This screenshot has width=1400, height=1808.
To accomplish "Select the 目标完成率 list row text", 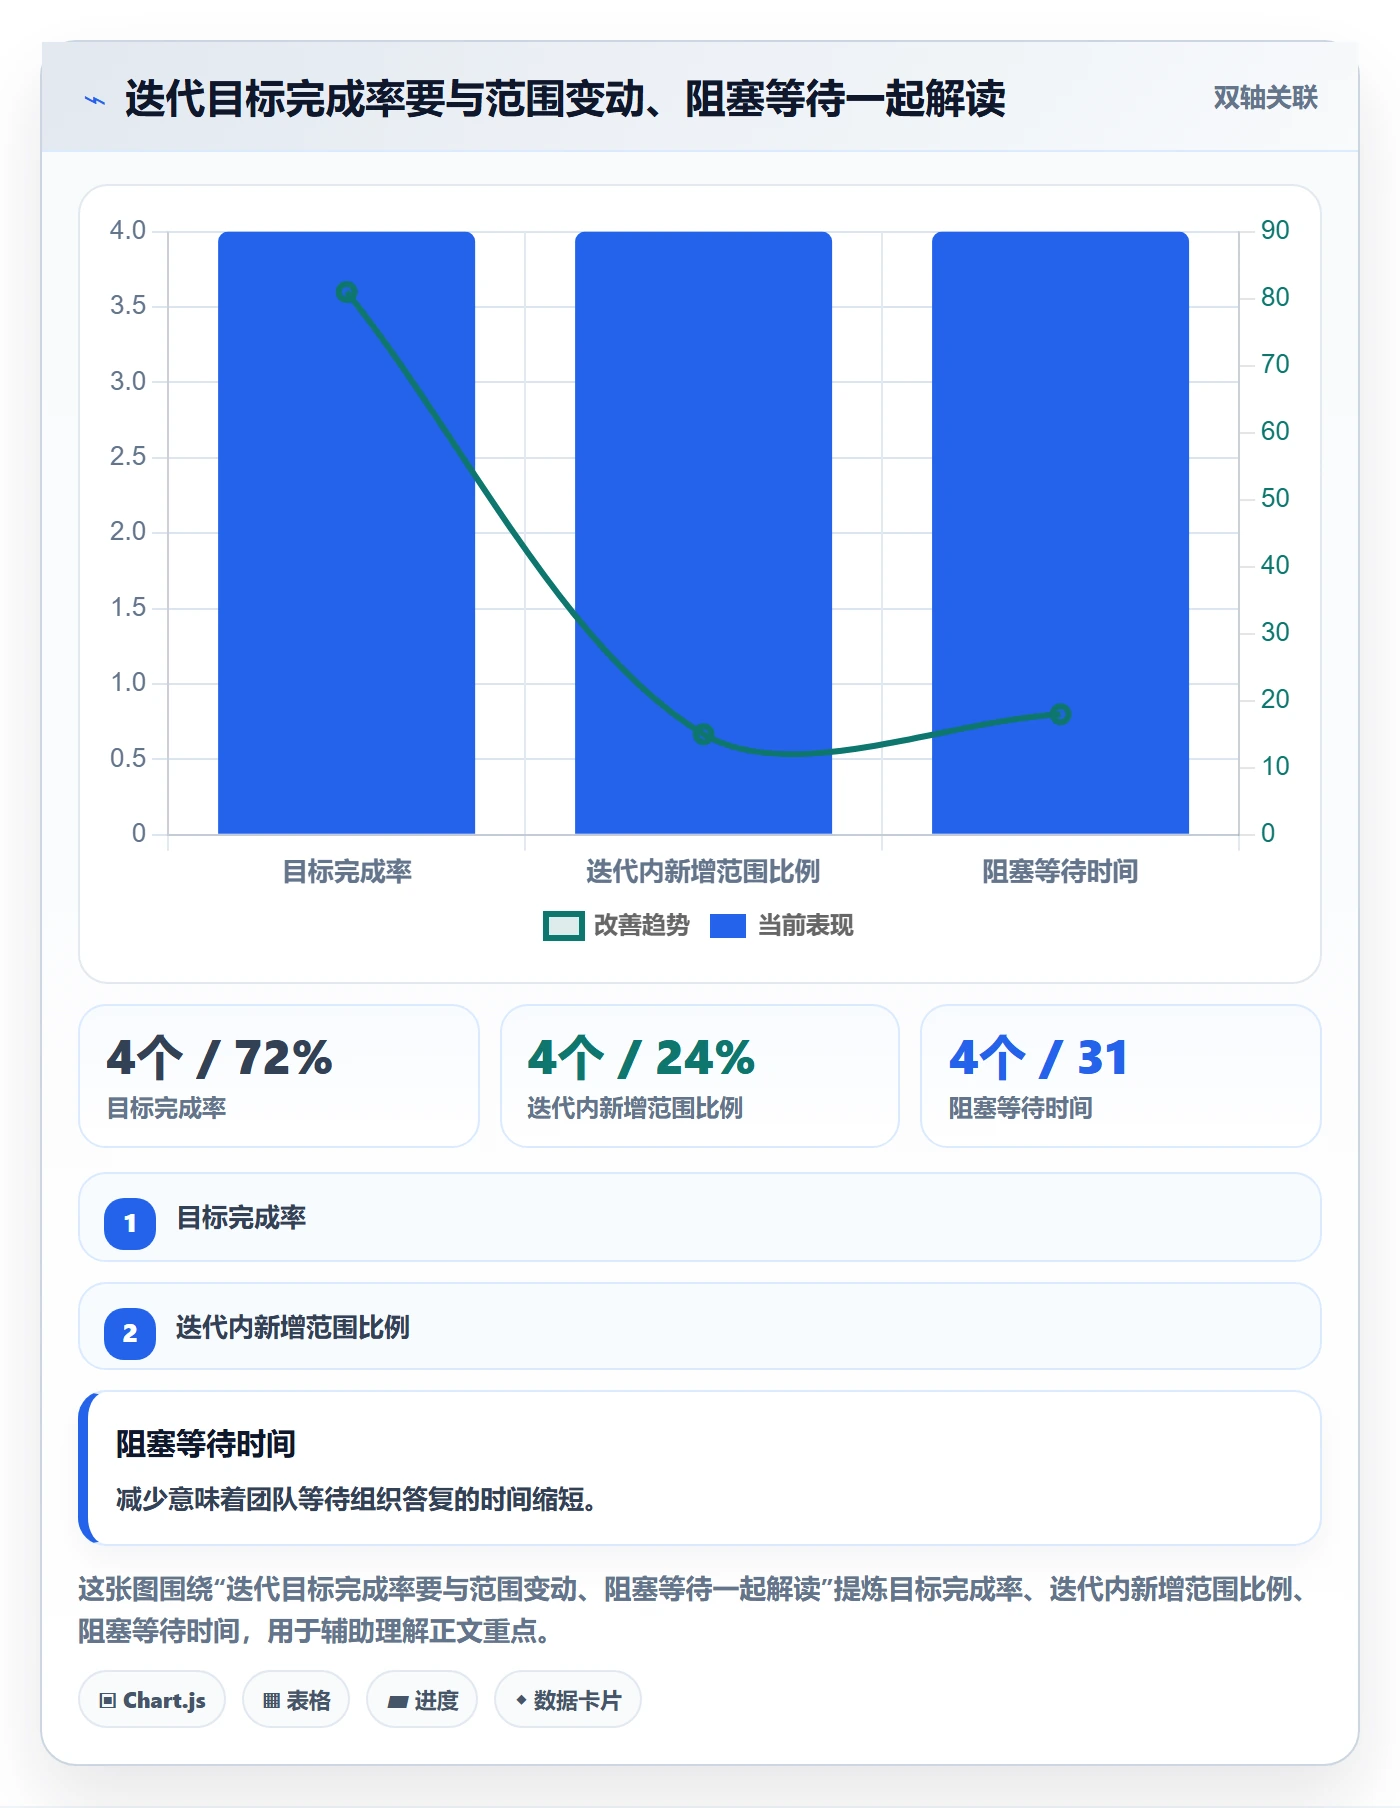I will click(241, 1218).
